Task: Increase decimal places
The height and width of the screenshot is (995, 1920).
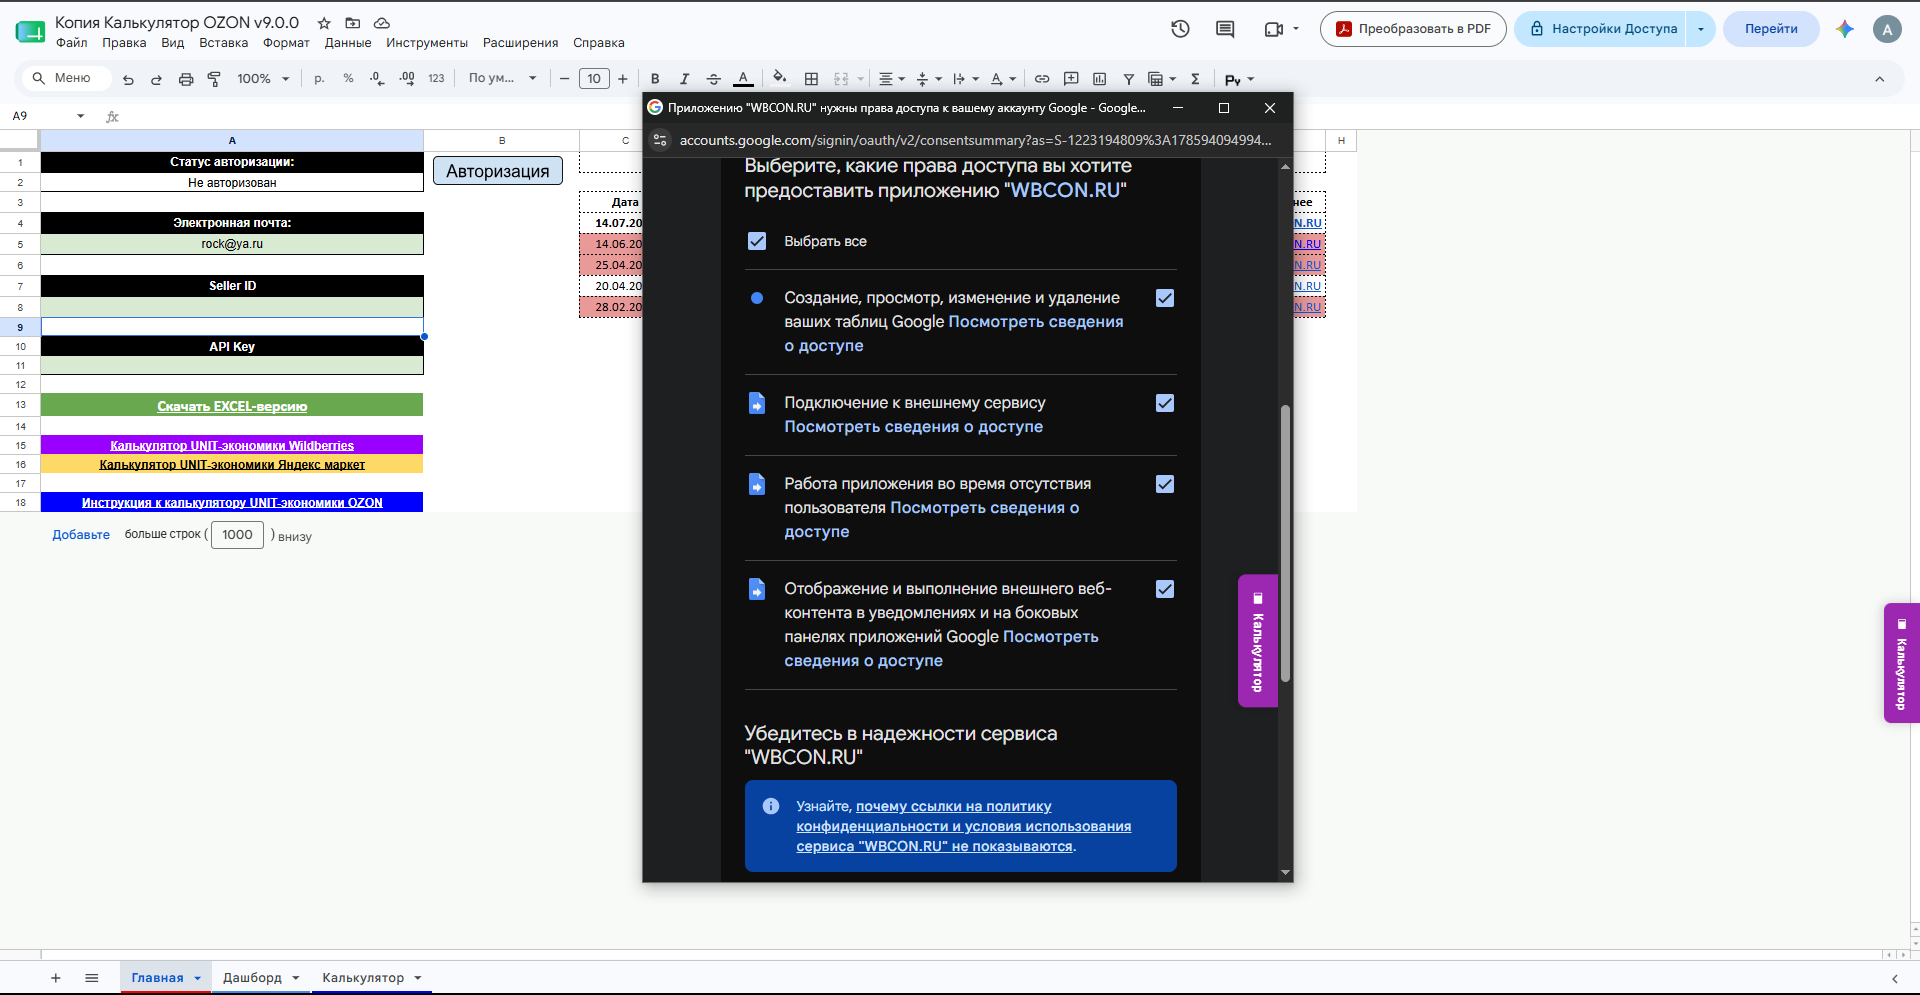Action: point(407,79)
